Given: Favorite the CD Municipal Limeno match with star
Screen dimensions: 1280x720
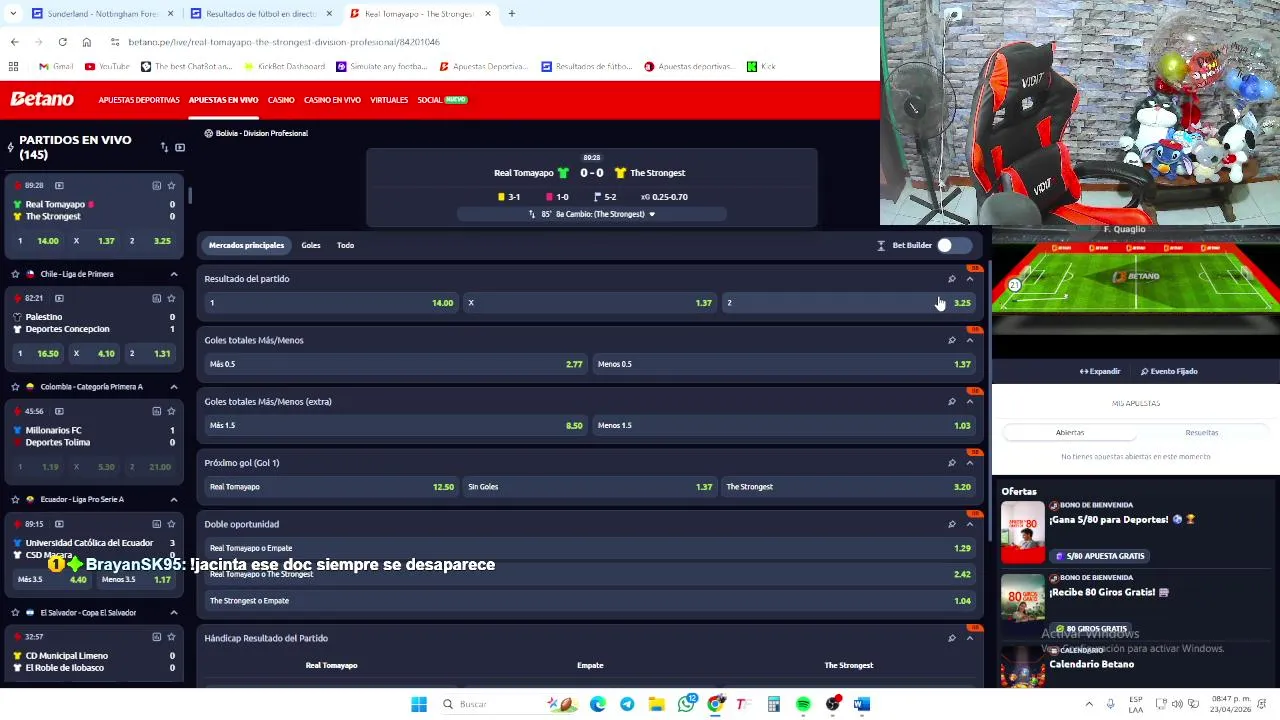Looking at the screenshot, I should coord(171,637).
